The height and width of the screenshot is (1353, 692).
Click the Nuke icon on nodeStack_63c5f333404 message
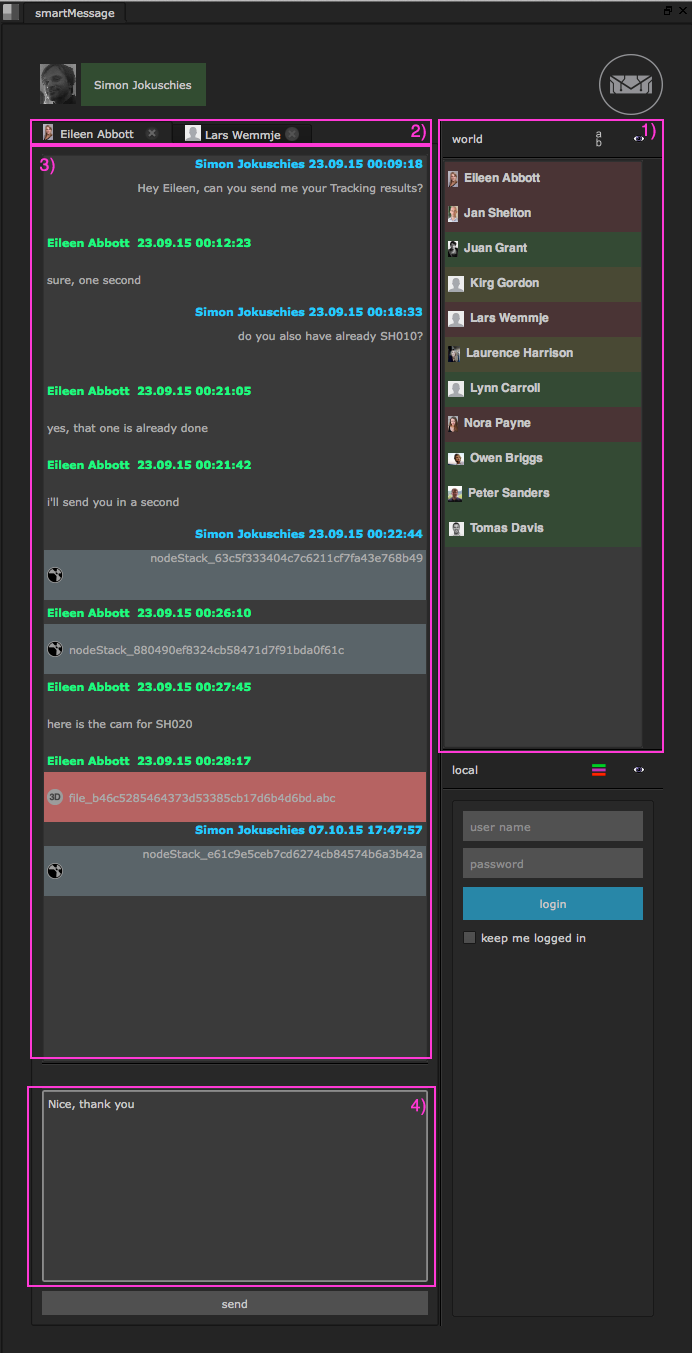pyautogui.click(x=55, y=575)
